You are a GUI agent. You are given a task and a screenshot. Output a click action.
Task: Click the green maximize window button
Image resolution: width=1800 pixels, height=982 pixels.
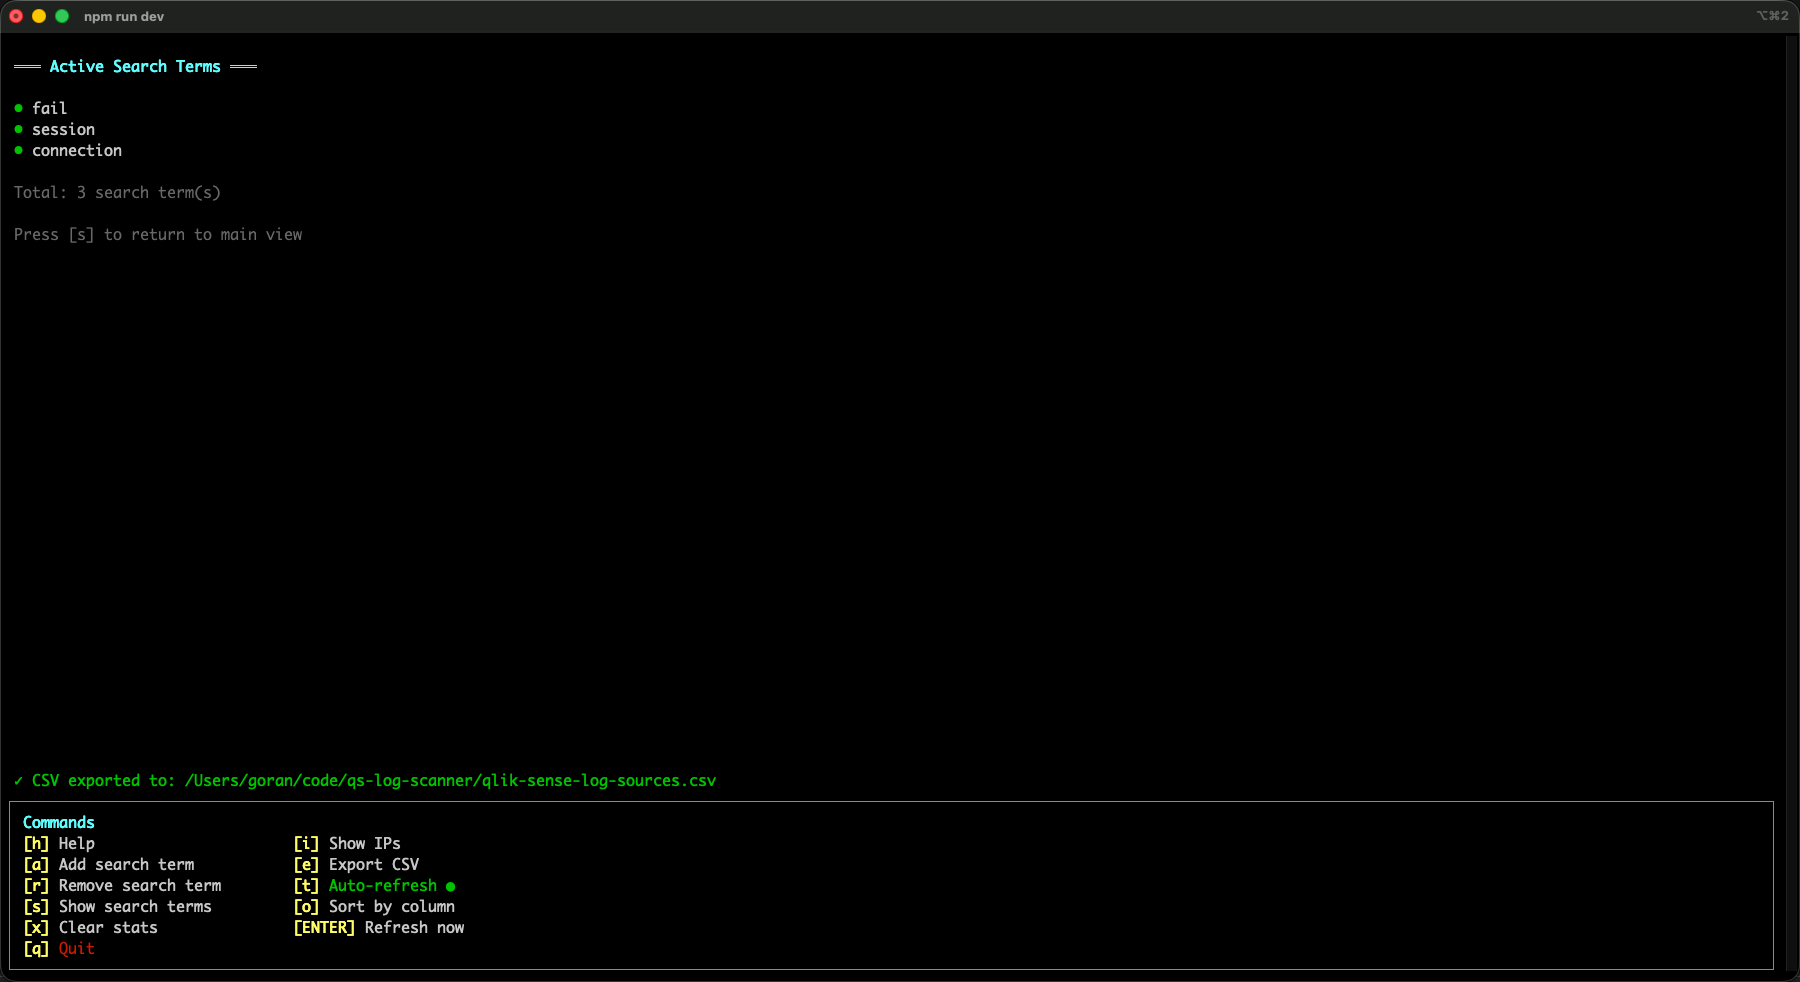(x=62, y=16)
